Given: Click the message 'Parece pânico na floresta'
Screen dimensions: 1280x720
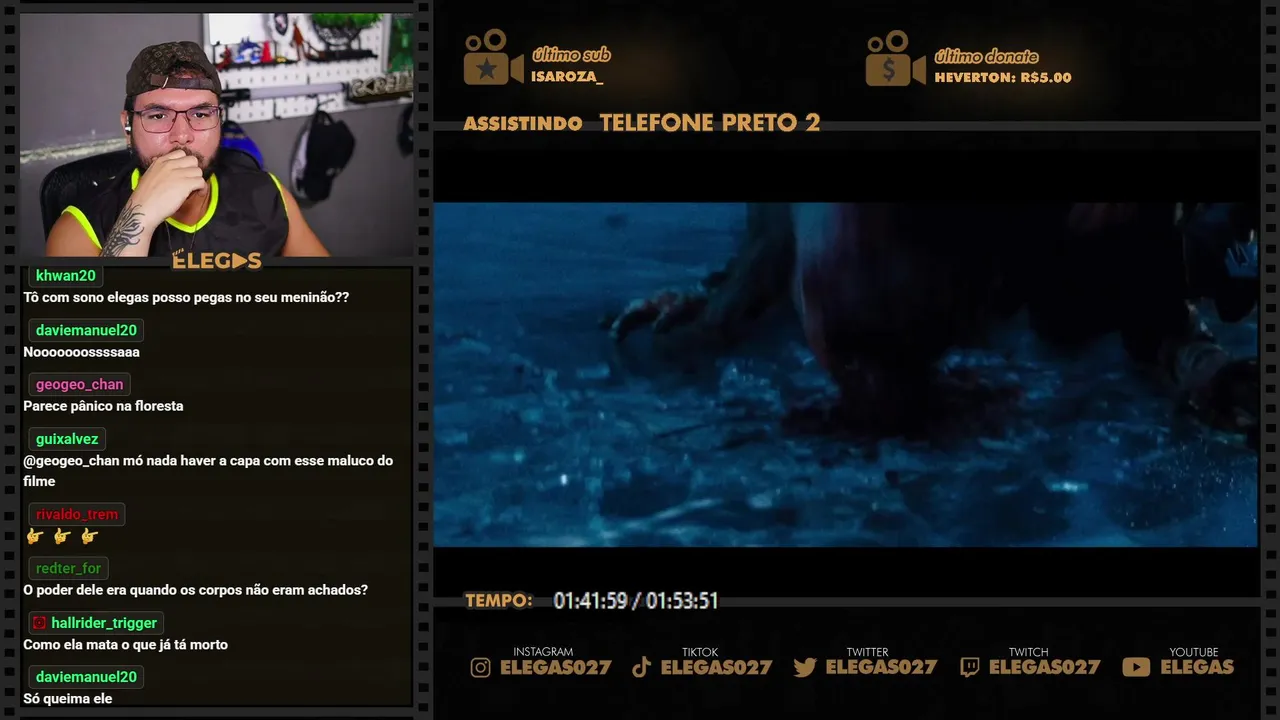Looking at the screenshot, I should tap(103, 406).
